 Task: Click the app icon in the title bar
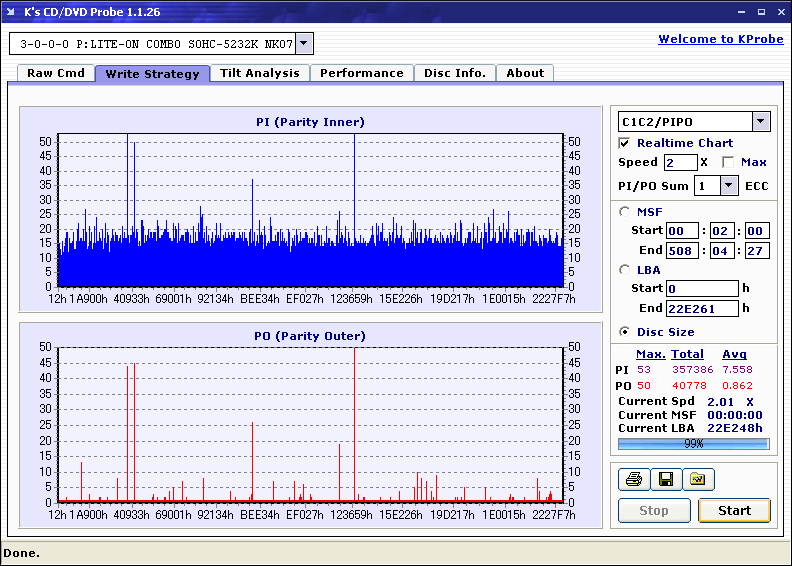11,12
